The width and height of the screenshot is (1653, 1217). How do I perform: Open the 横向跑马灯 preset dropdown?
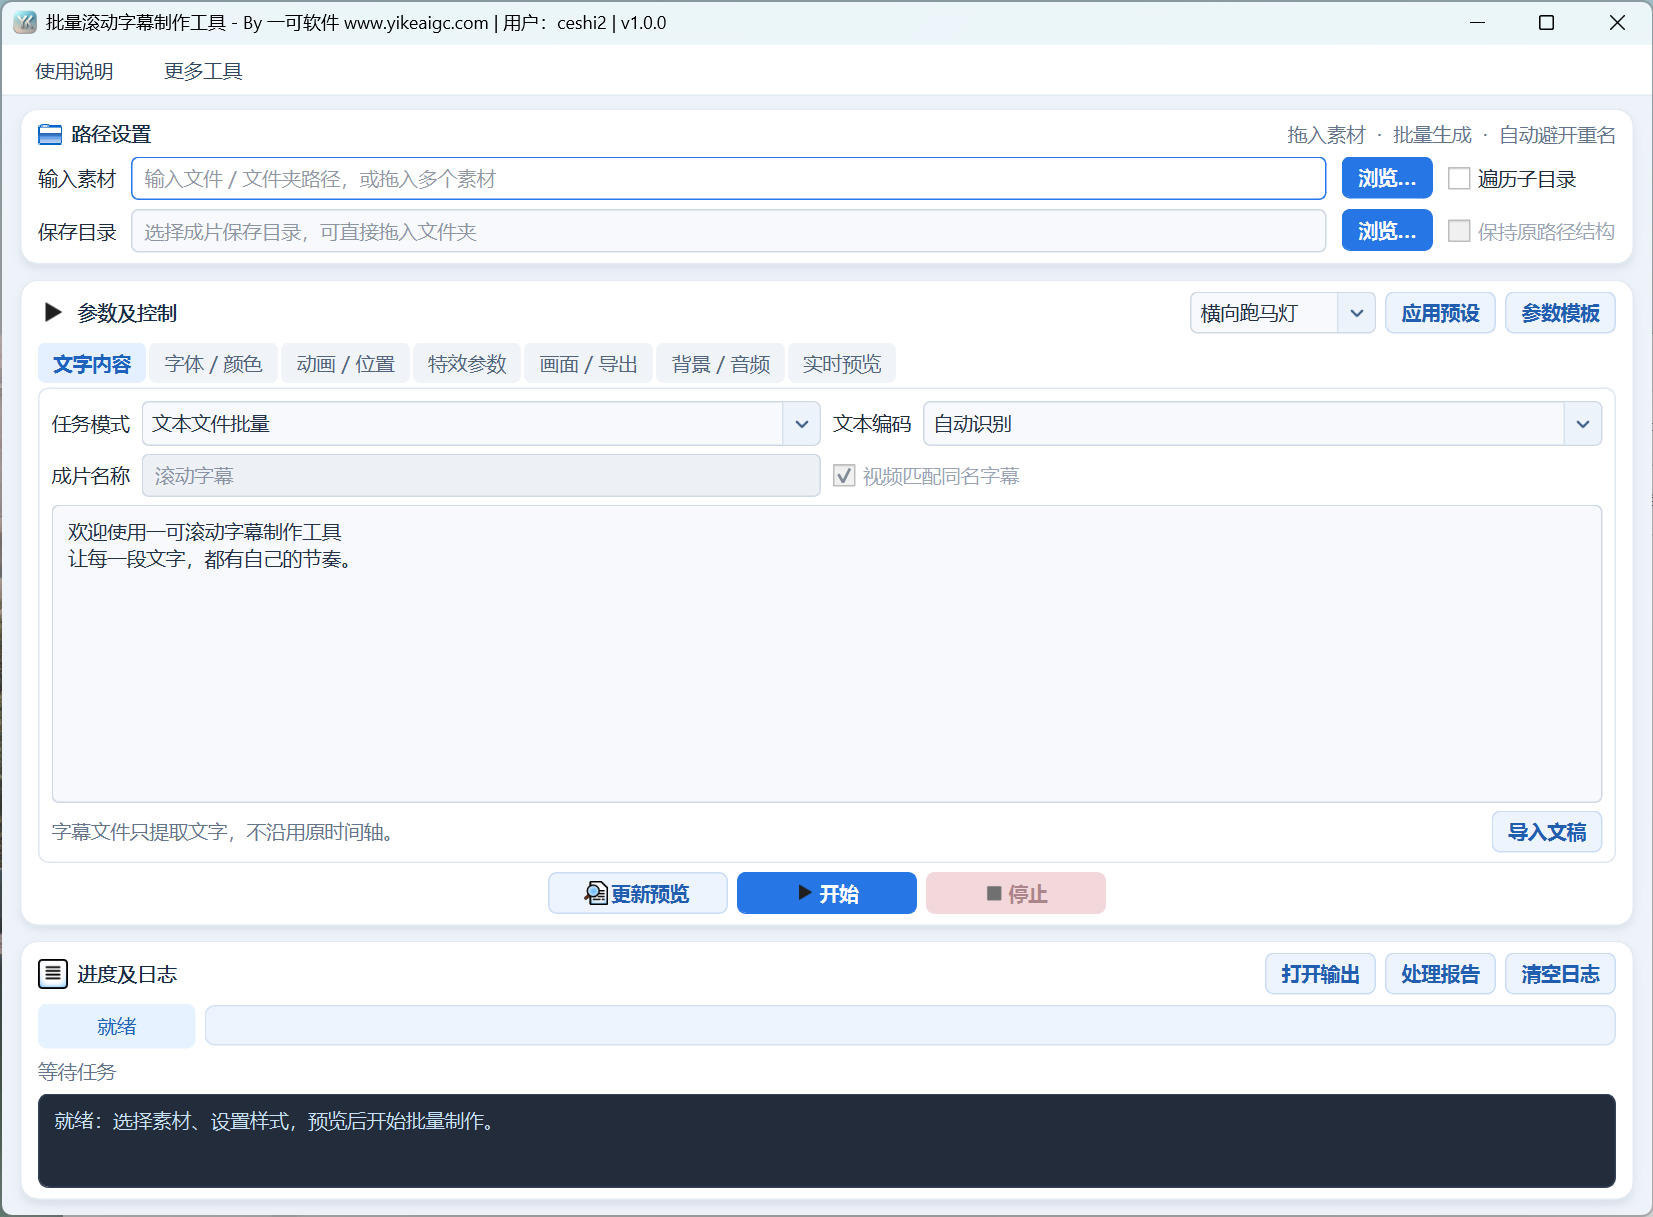click(x=1282, y=313)
